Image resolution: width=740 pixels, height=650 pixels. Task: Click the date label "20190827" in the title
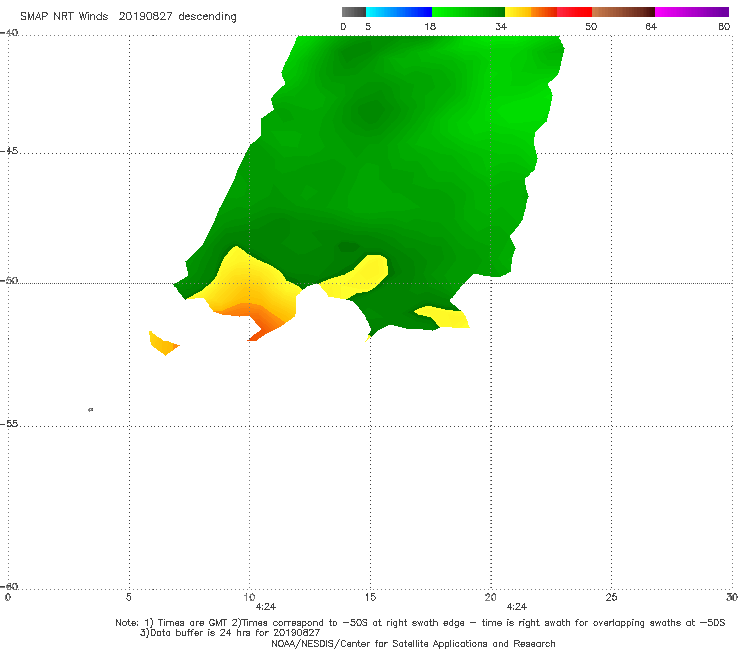145,17
